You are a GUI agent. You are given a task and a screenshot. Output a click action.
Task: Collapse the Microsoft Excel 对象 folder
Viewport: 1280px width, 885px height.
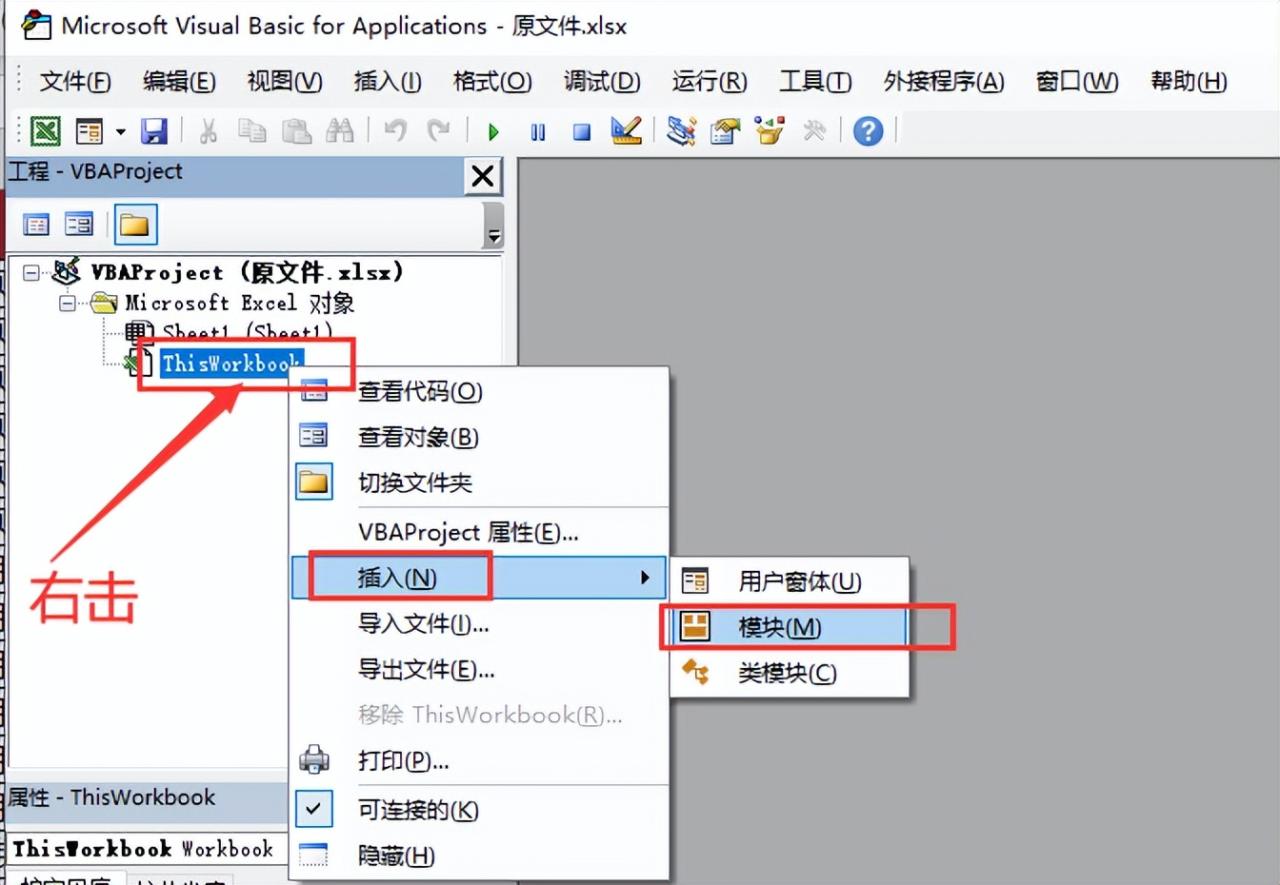(x=68, y=302)
